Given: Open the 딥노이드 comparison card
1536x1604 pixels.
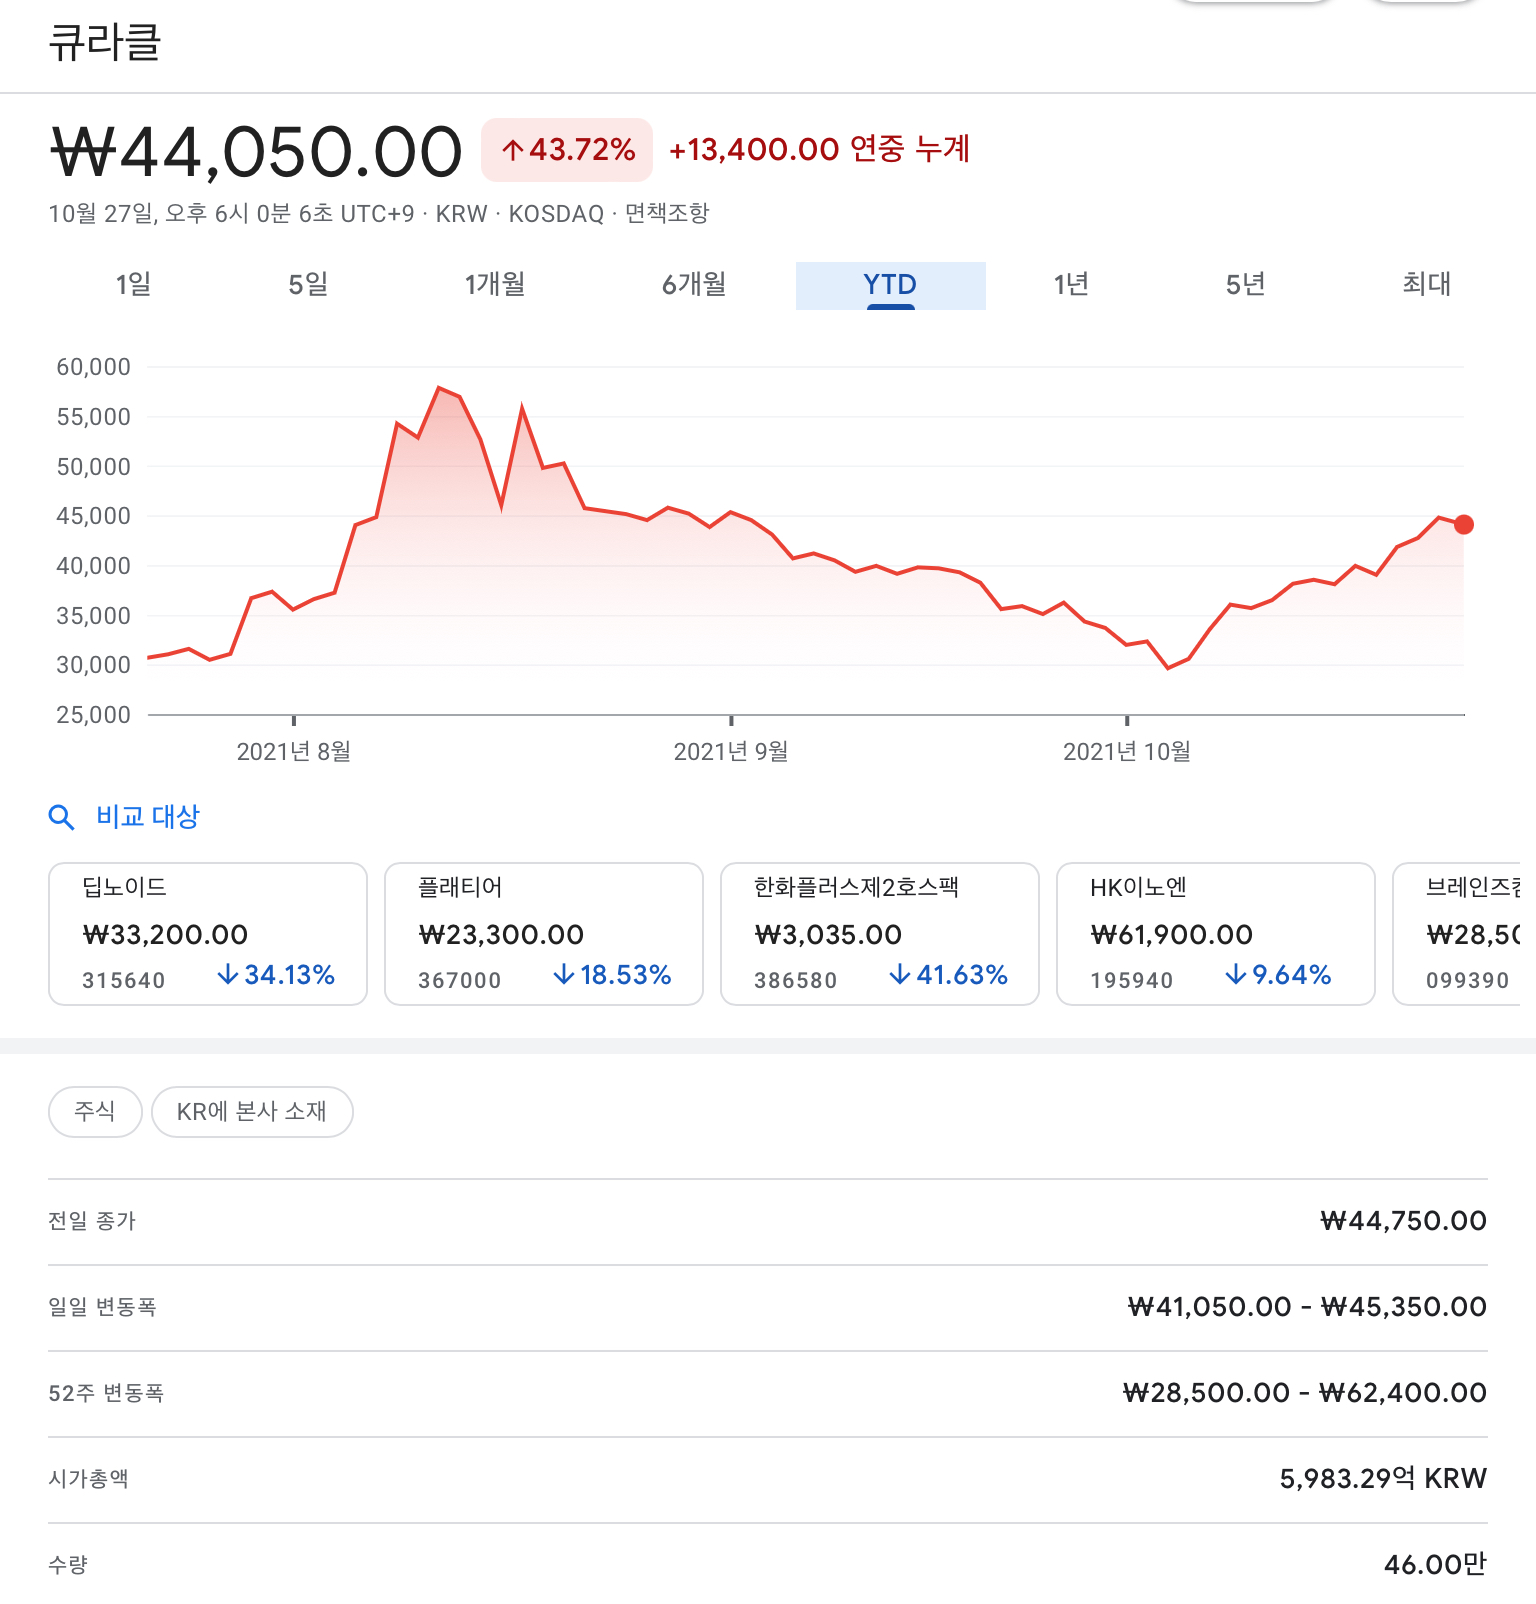Looking at the screenshot, I should click(208, 934).
